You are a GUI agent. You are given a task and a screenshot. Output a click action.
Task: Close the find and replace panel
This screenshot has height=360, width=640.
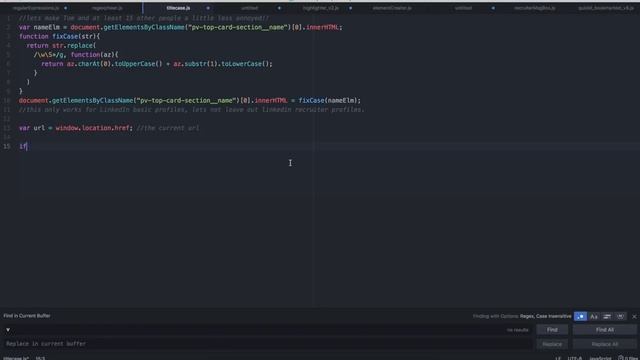[x=634, y=316]
